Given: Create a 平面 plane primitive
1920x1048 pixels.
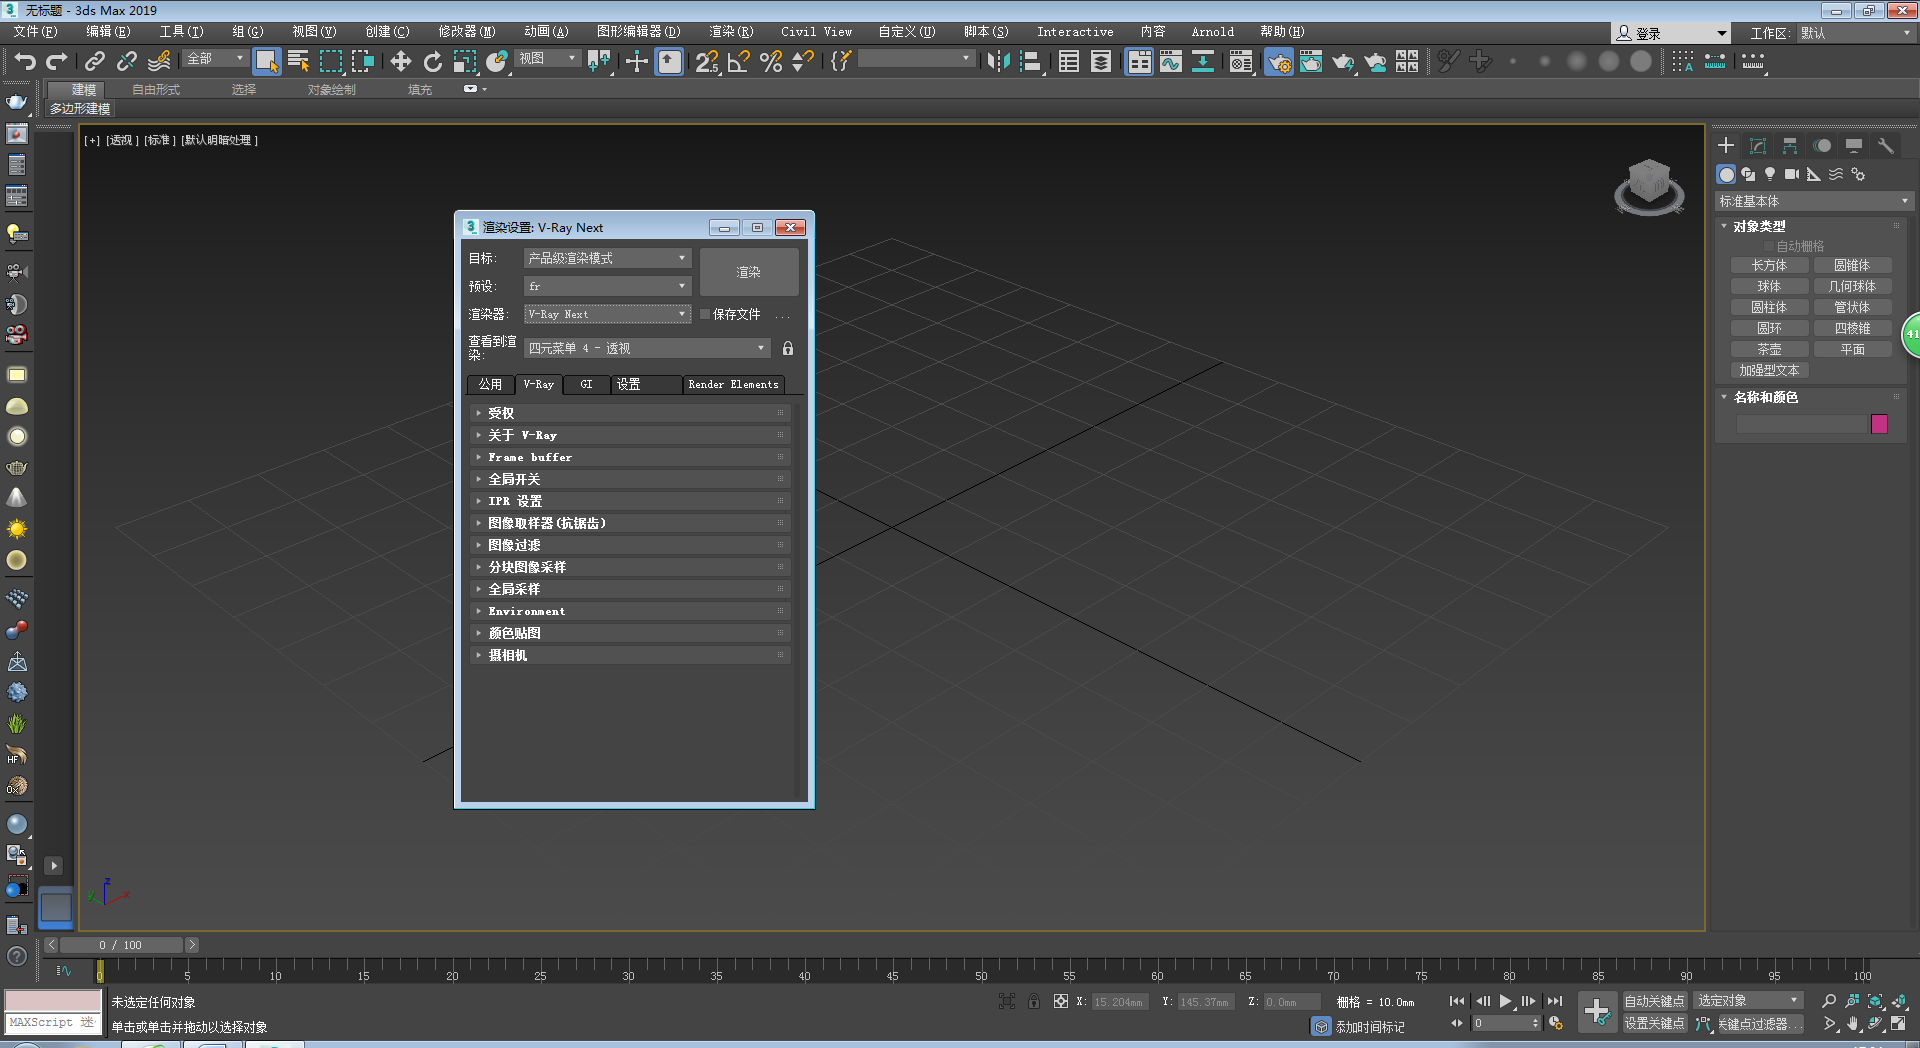Looking at the screenshot, I should tap(1852, 349).
